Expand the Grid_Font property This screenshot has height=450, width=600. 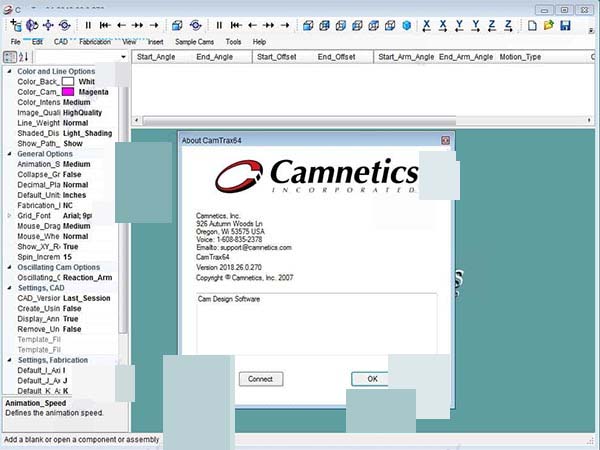click(10, 216)
